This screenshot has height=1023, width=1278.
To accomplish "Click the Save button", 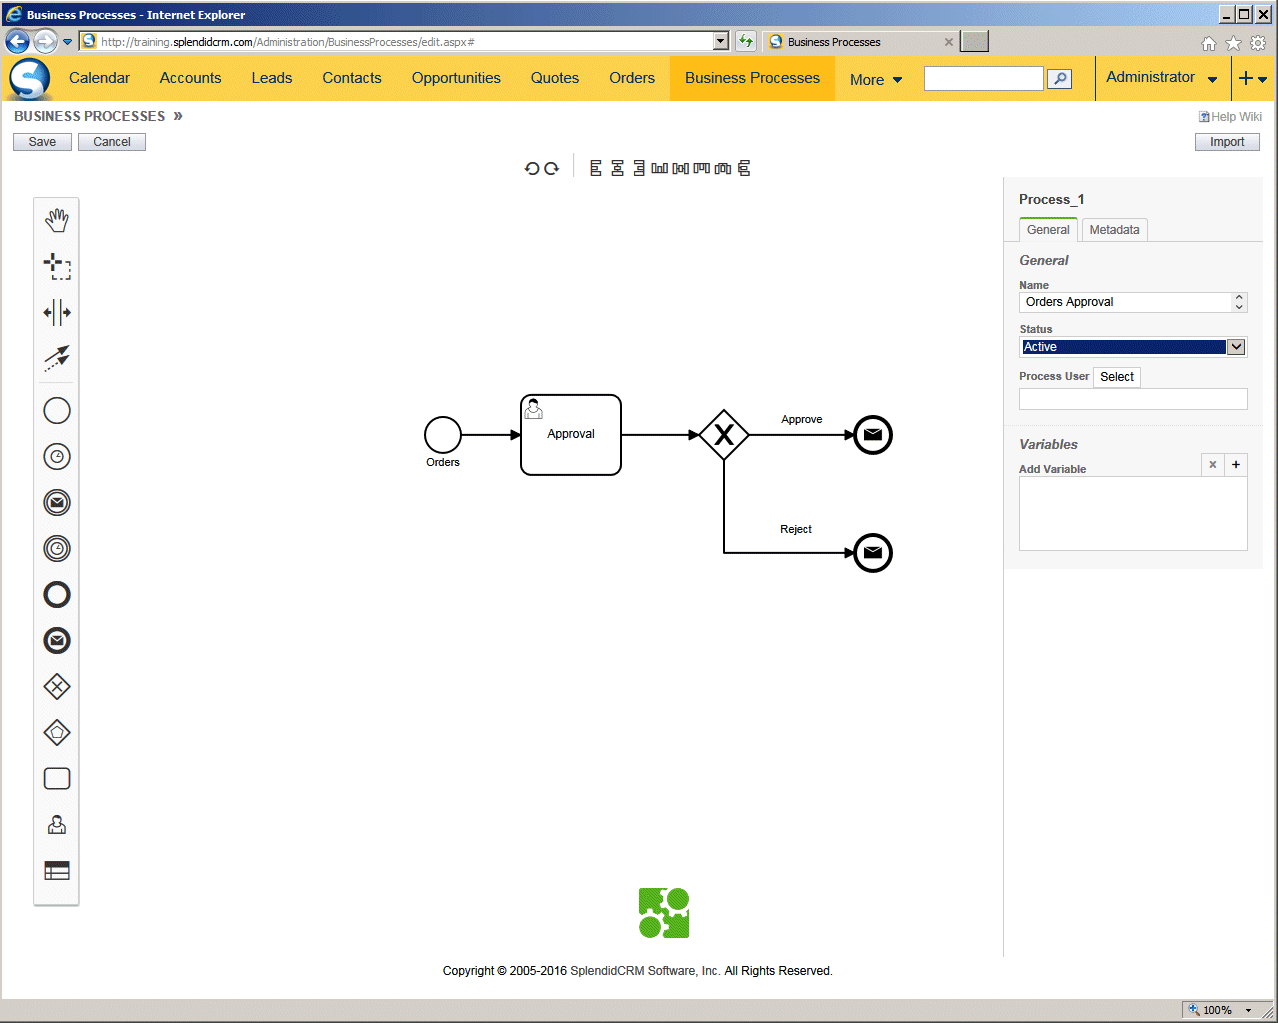I will pos(42,142).
